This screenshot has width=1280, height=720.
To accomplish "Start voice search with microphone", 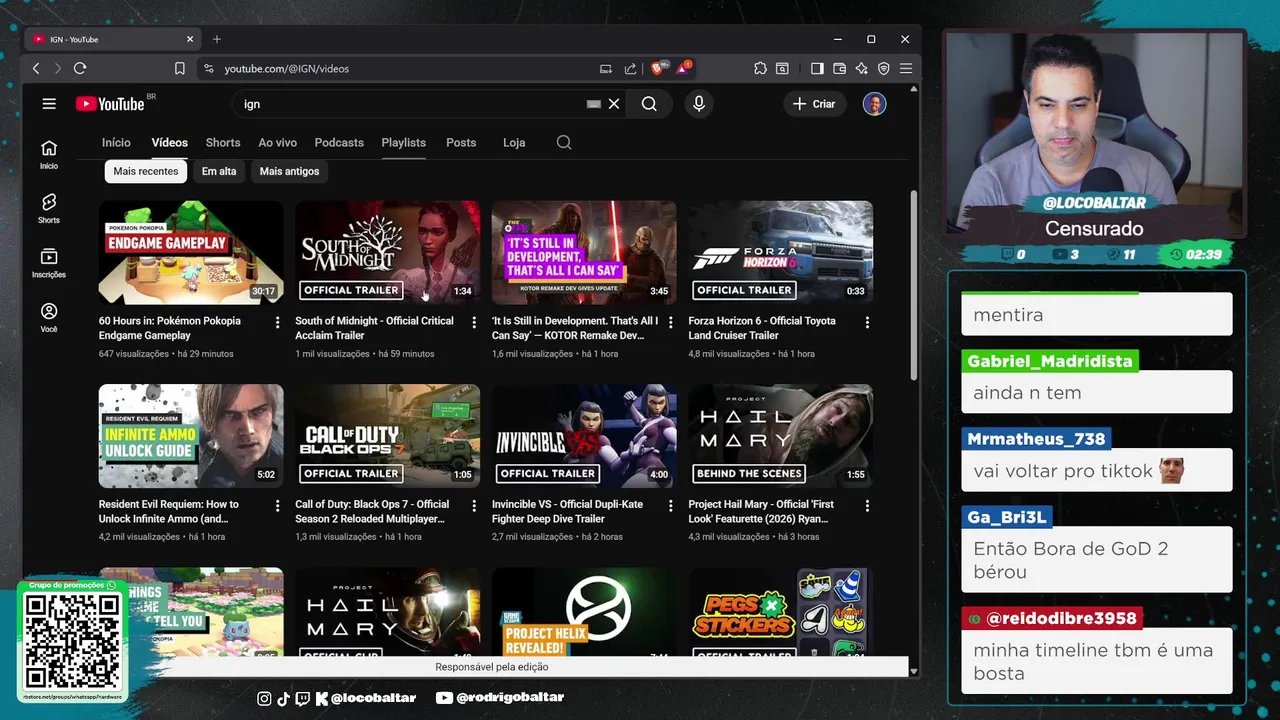I will pos(698,104).
